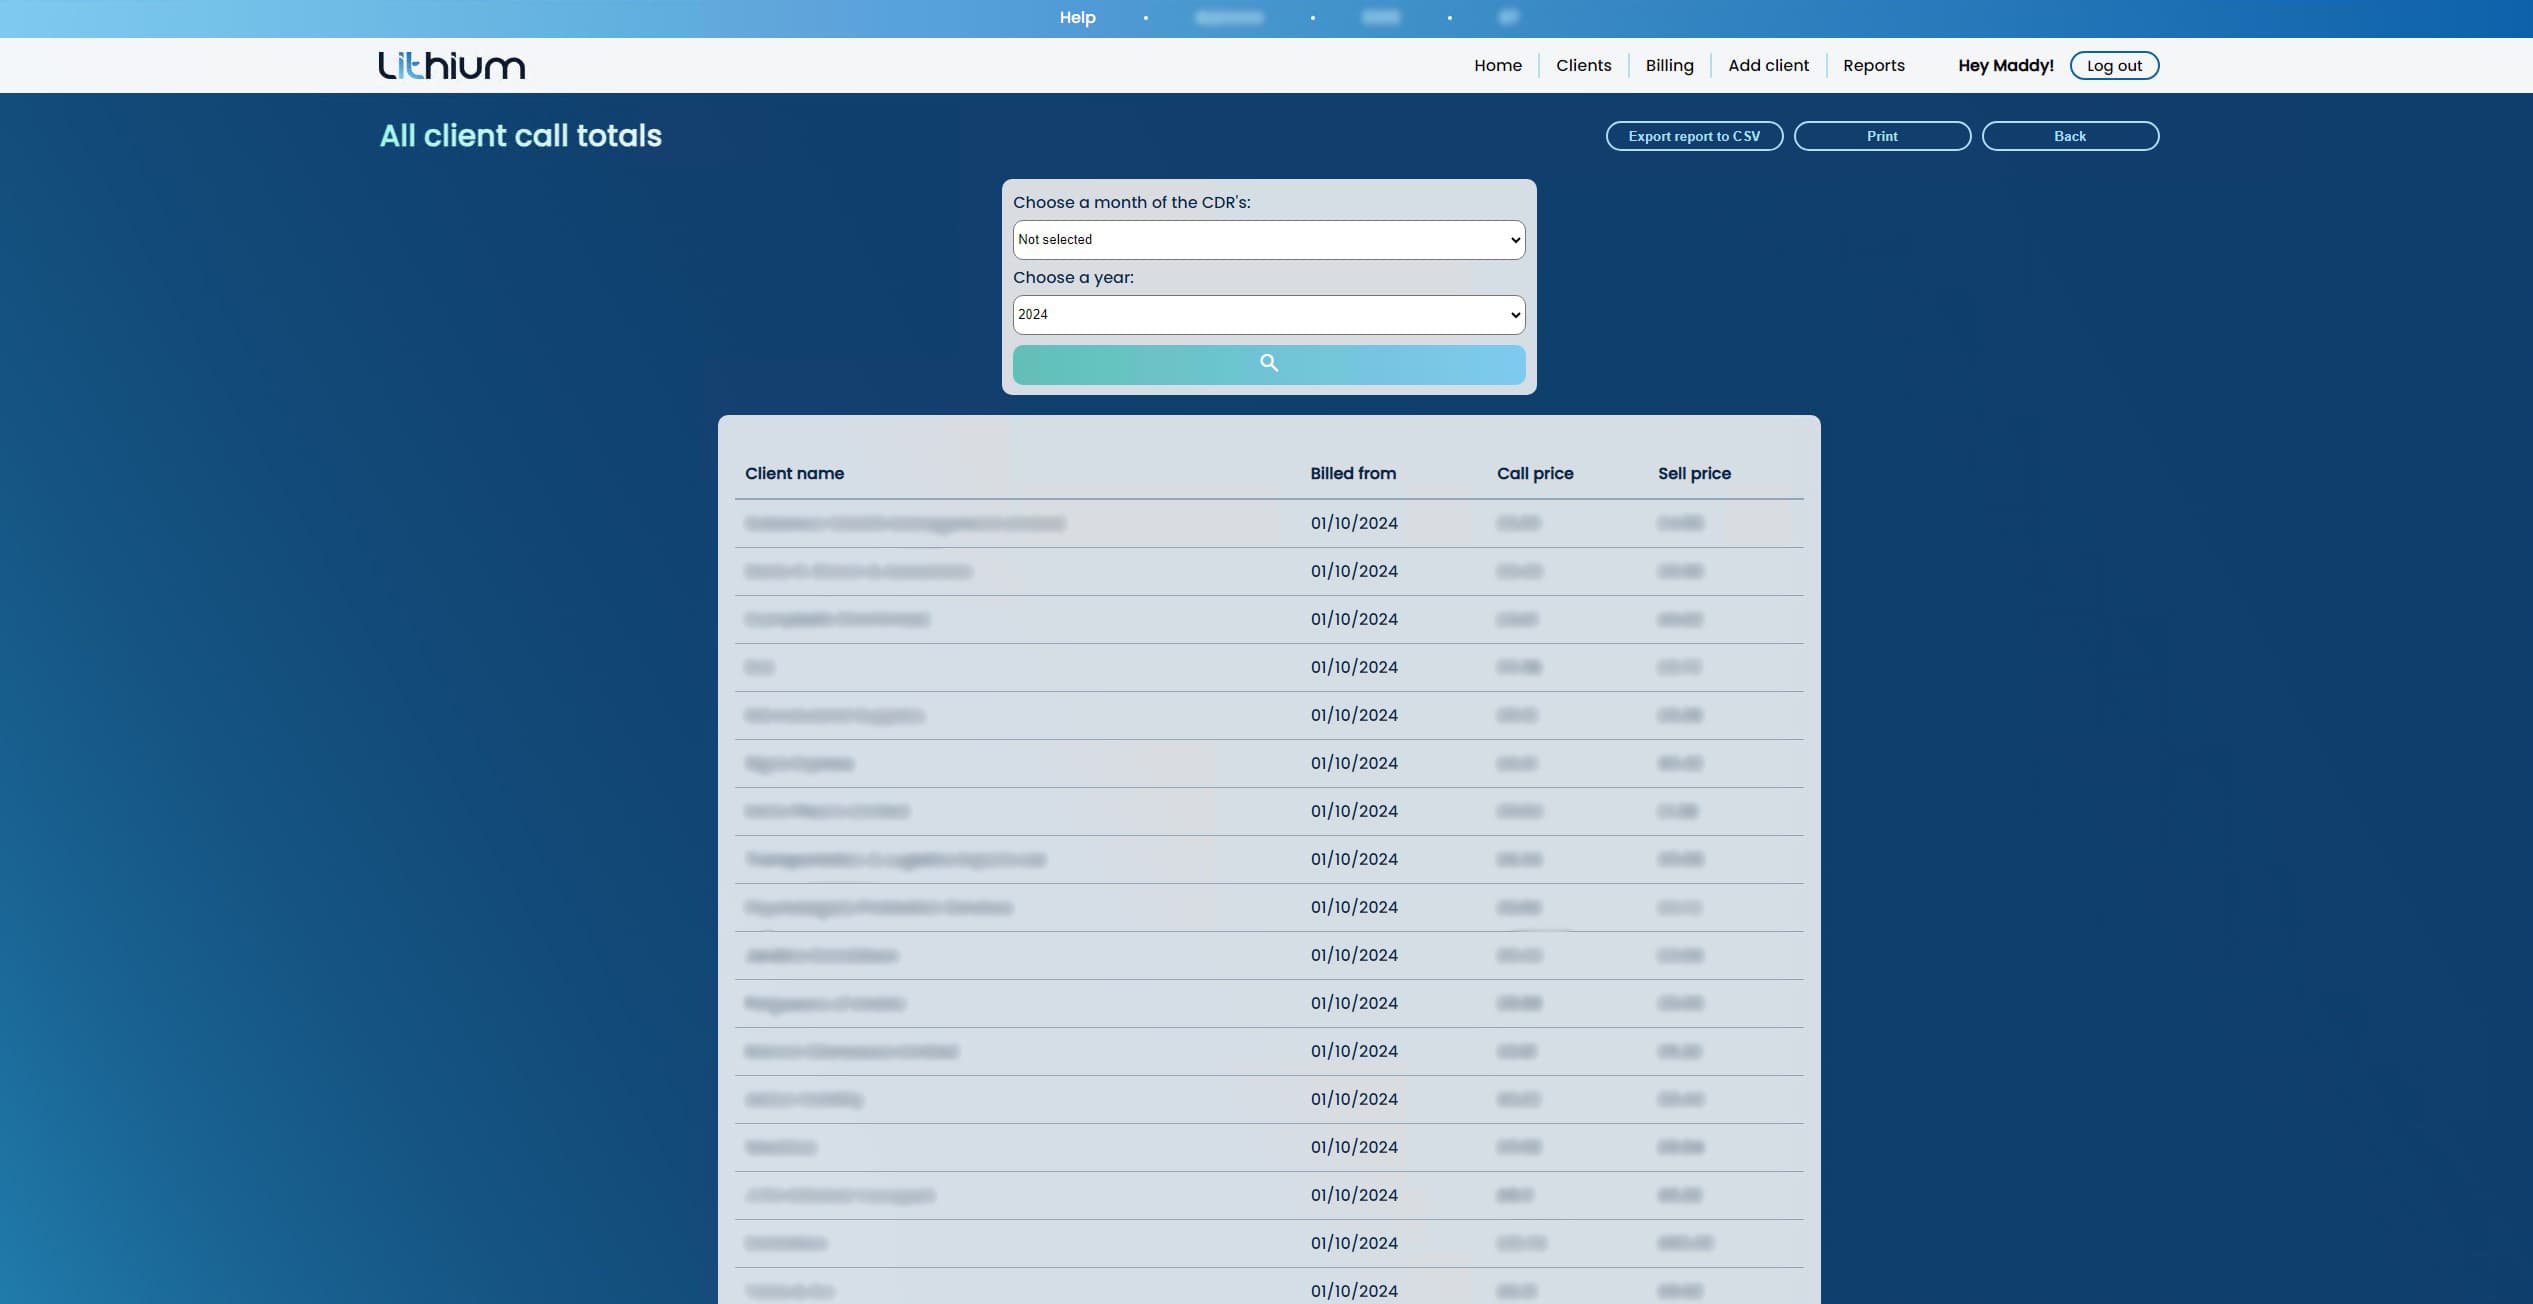Open the year dropdown showing 2024
2533x1304 pixels.
point(1268,315)
